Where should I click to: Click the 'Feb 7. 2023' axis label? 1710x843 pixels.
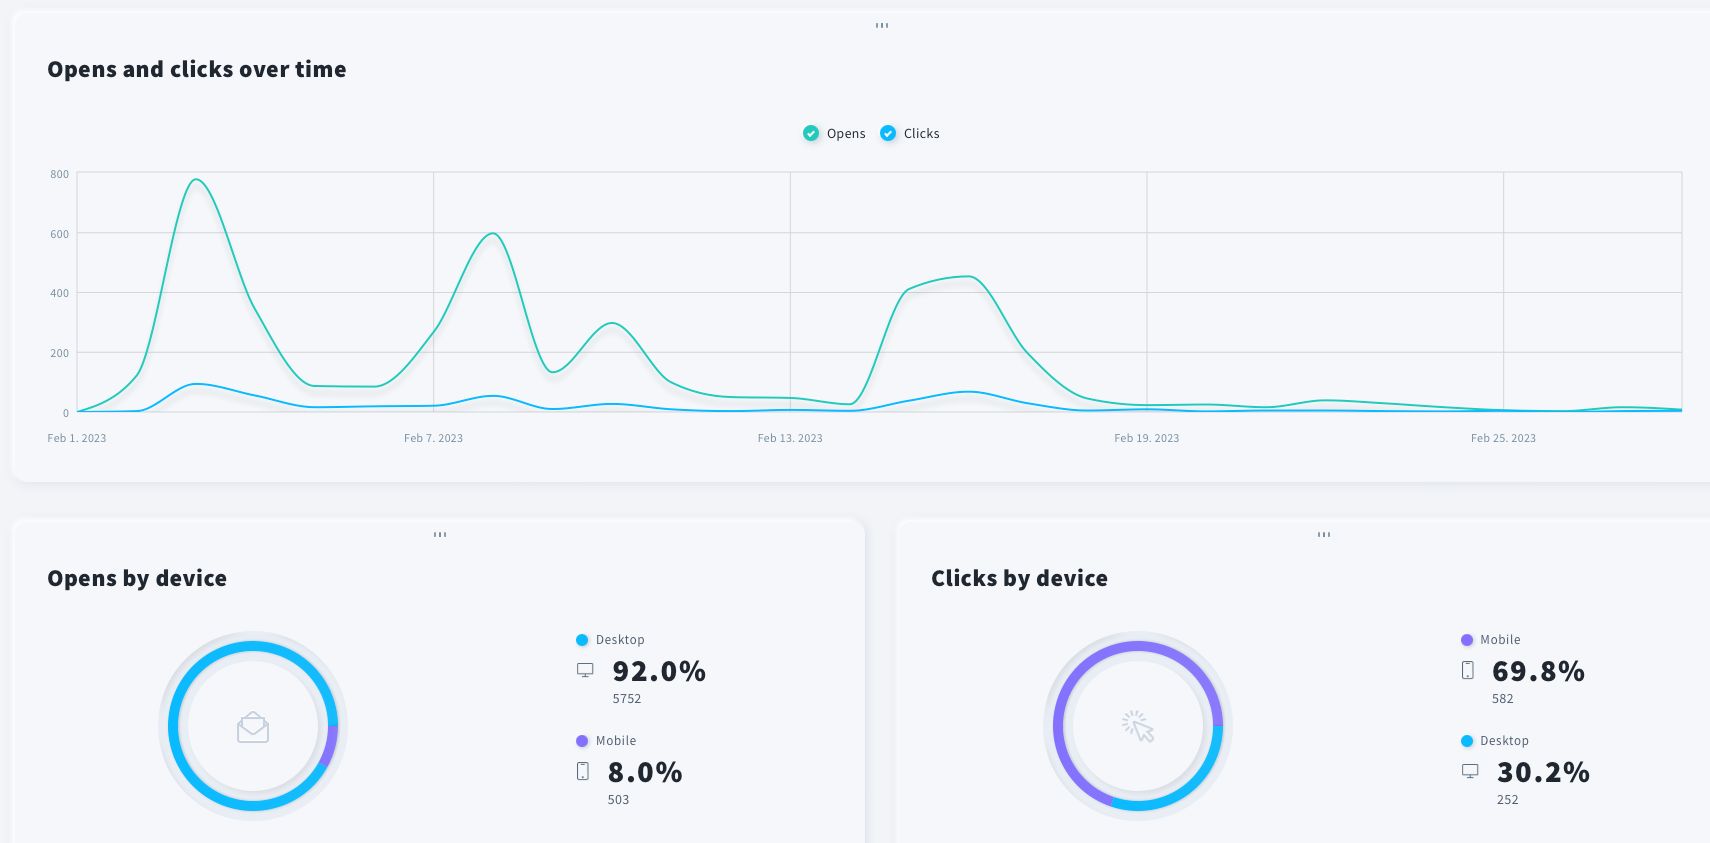coord(433,438)
